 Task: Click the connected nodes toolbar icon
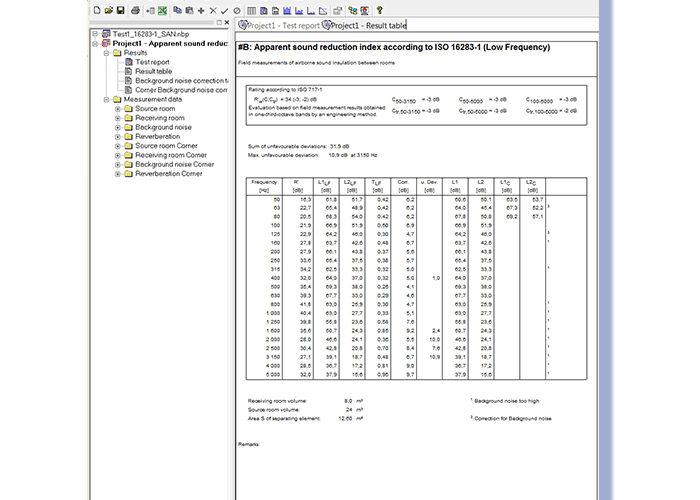(353, 11)
